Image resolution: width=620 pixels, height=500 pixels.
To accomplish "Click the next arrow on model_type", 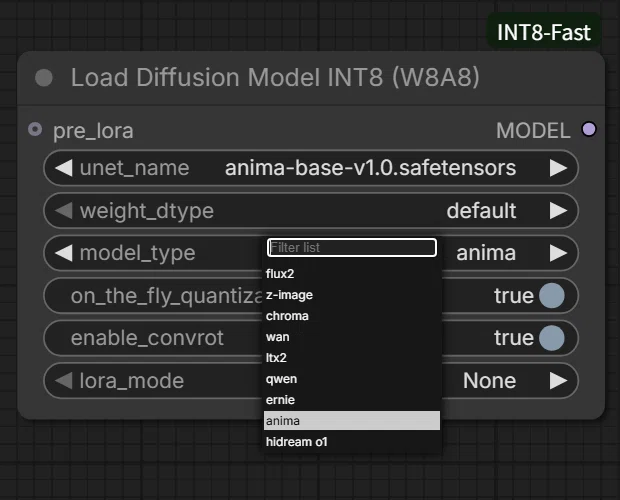I will click(558, 253).
